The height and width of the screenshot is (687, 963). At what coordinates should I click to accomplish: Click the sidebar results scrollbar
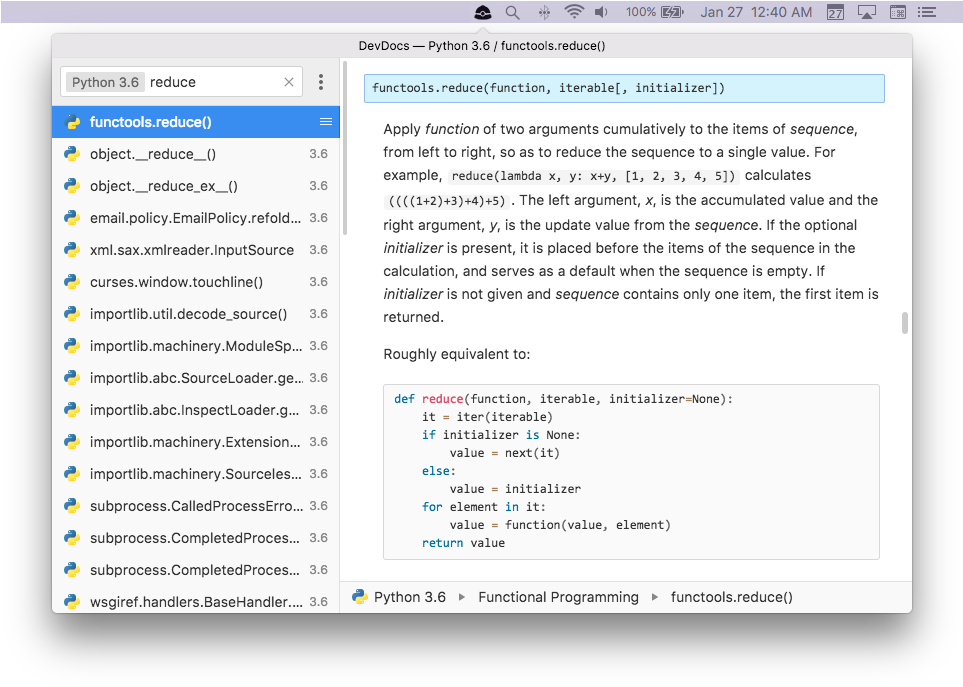pos(345,147)
